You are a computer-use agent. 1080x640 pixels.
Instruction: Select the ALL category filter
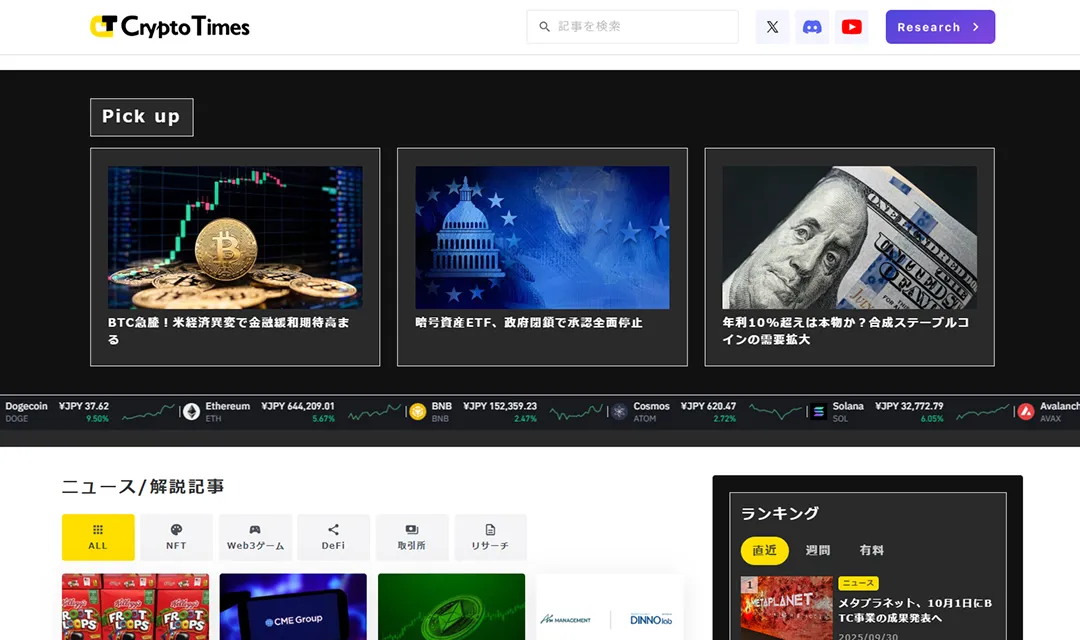click(98, 537)
